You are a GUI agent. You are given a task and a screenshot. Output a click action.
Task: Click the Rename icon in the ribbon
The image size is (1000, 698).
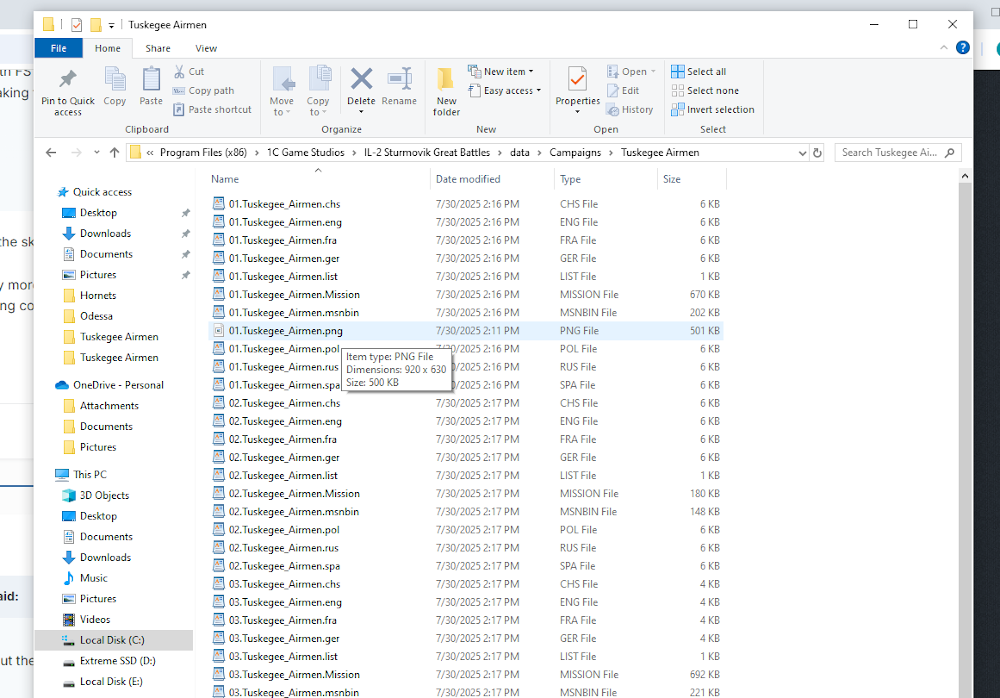coord(399,81)
